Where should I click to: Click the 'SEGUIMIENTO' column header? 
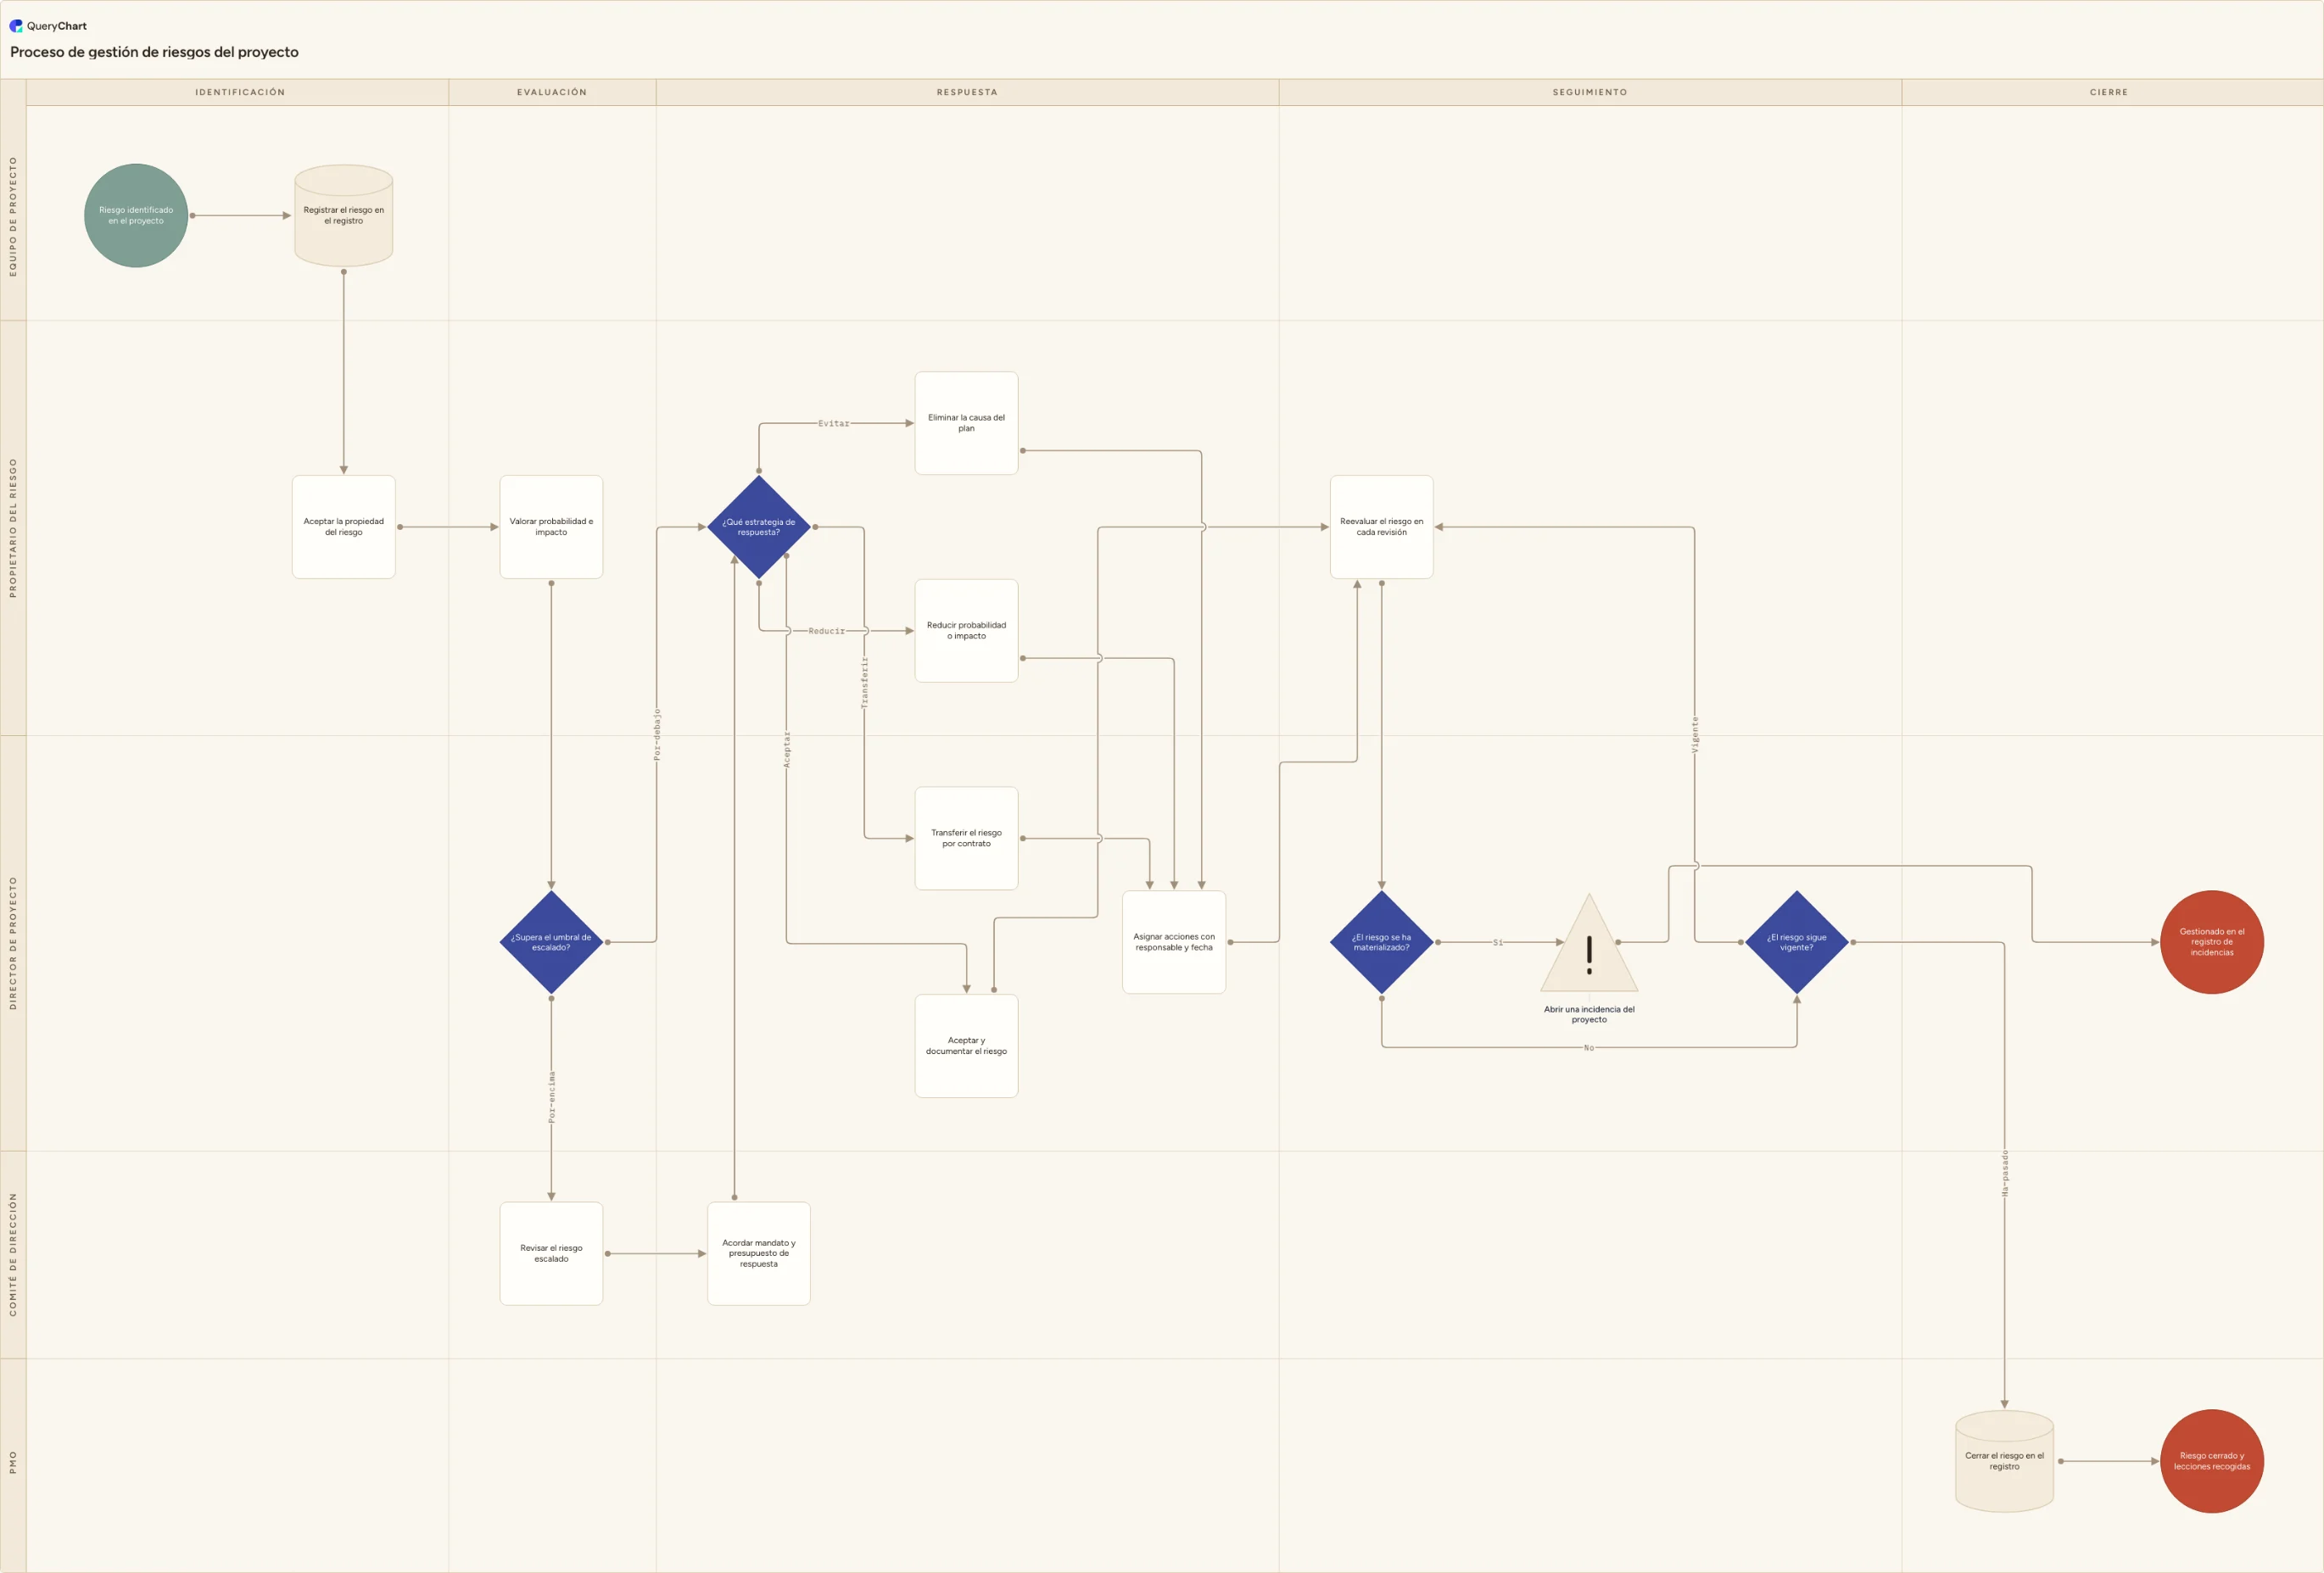[x=1590, y=92]
